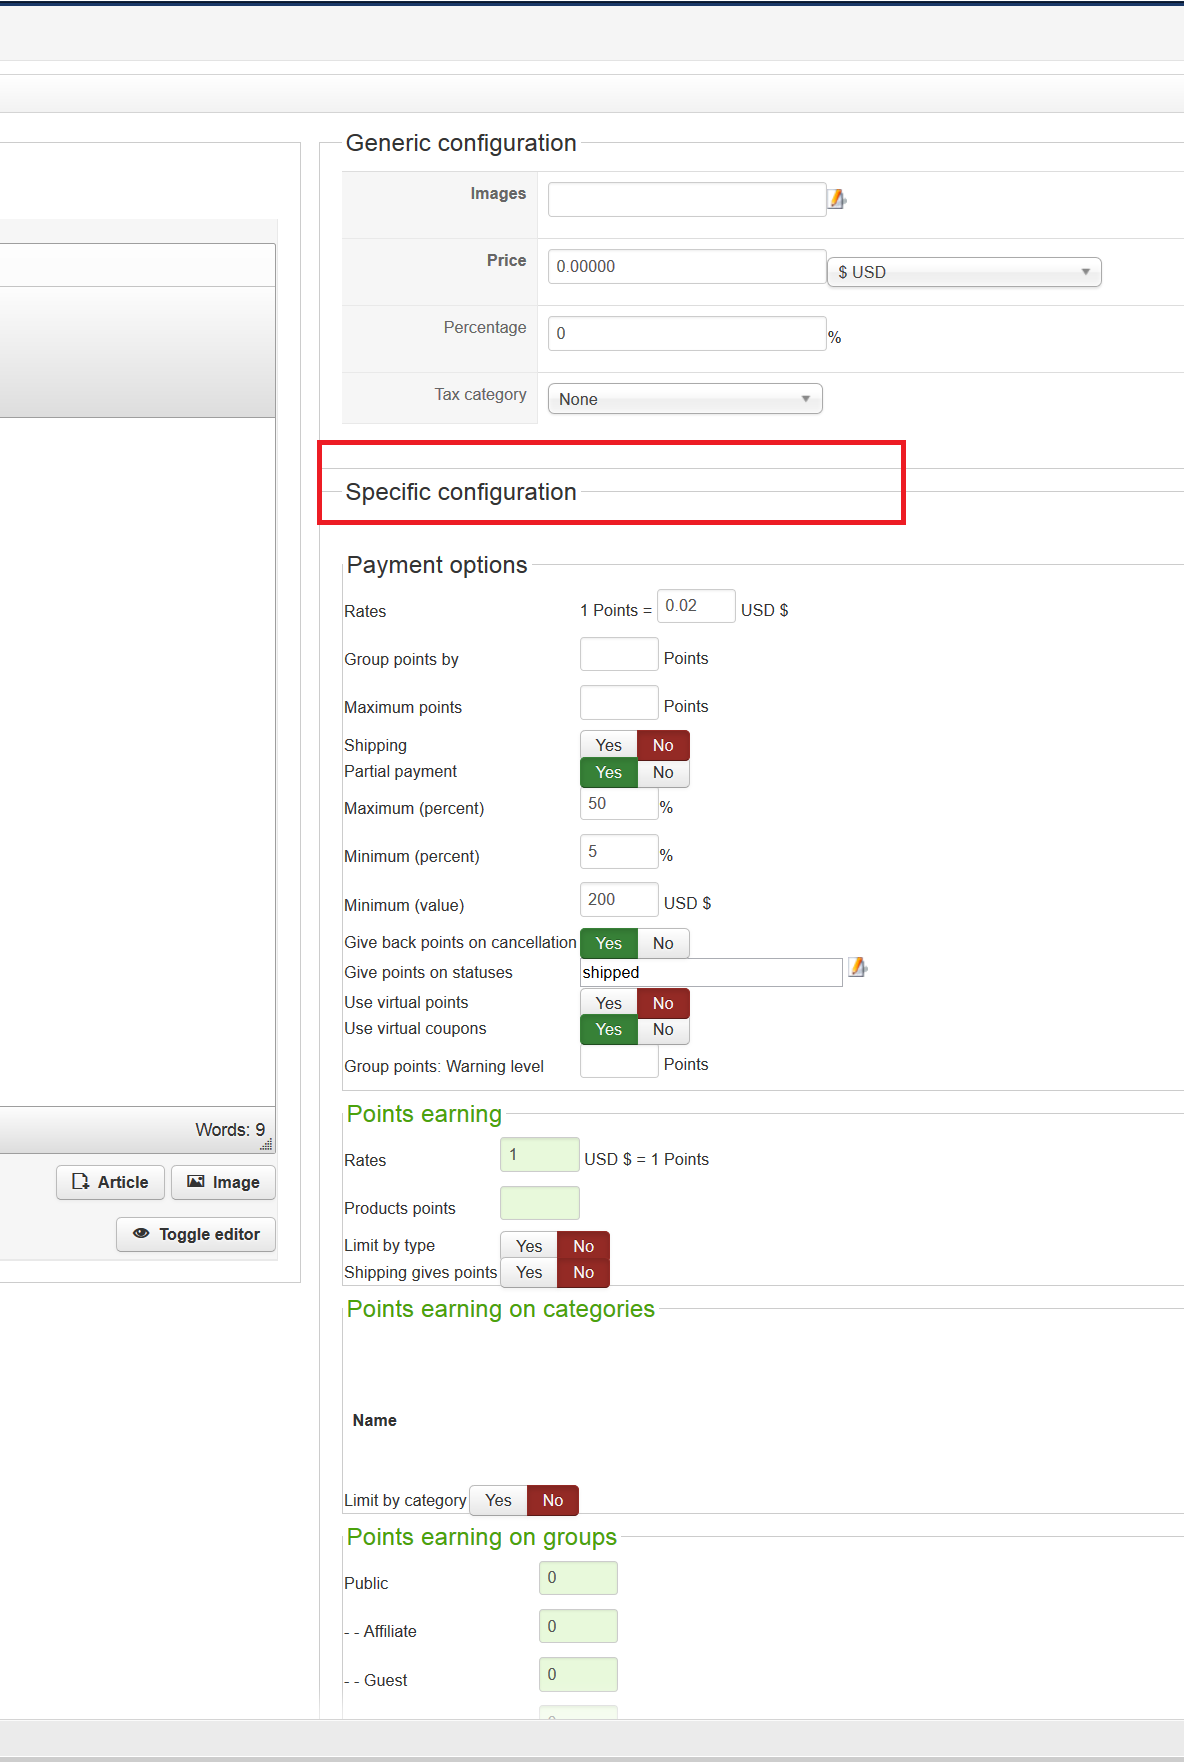Choose No for Use virtual coupons

(x=663, y=1029)
